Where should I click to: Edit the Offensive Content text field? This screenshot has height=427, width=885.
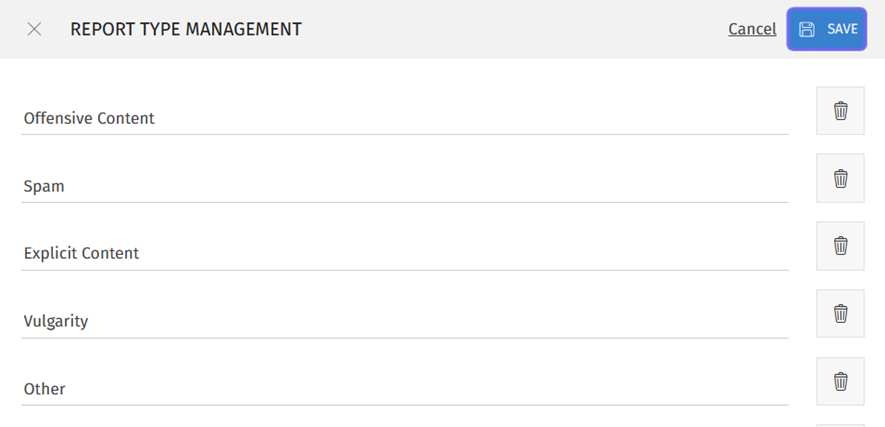[400, 118]
